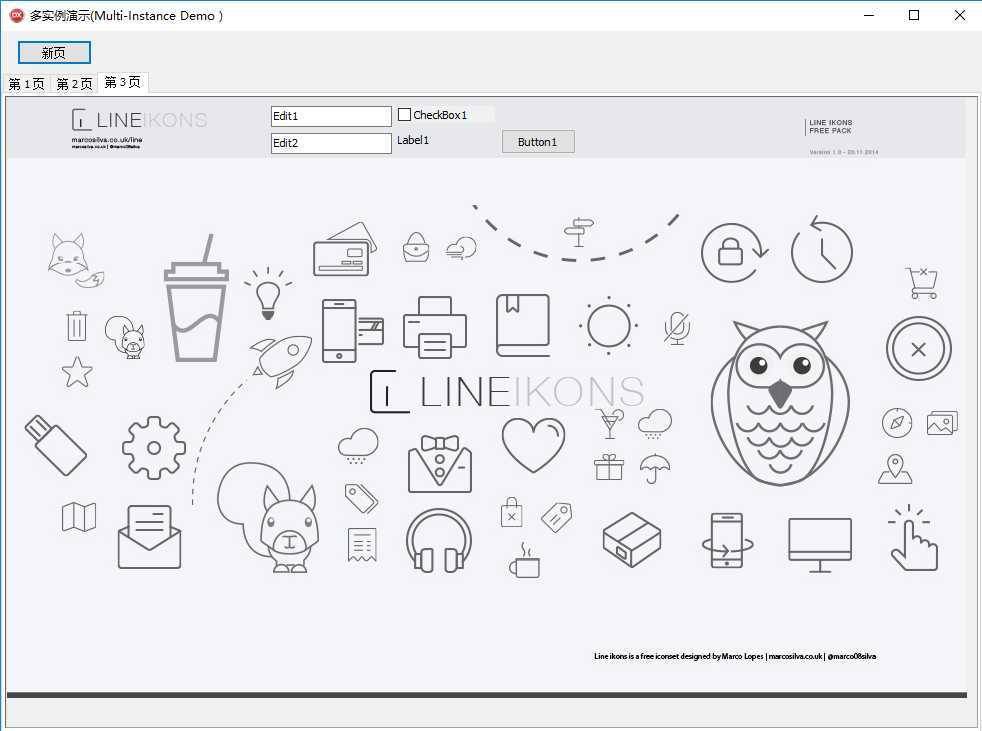
Task: Focus the Edit1 text field
Action: (x=331, y=116)
